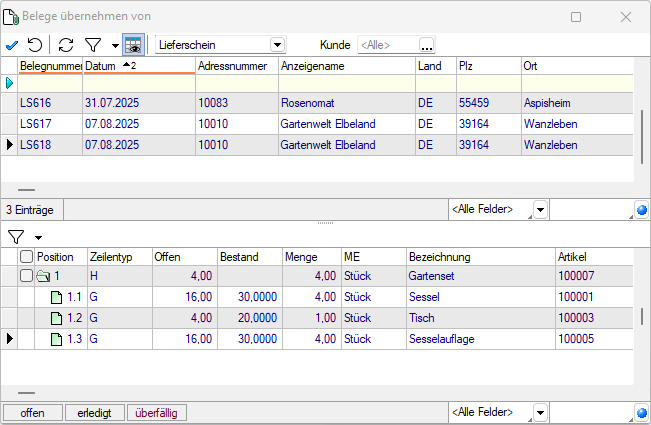Expand the top filter dropdown arrow
The height and width of the screenshot is (425, 651).
115,46
